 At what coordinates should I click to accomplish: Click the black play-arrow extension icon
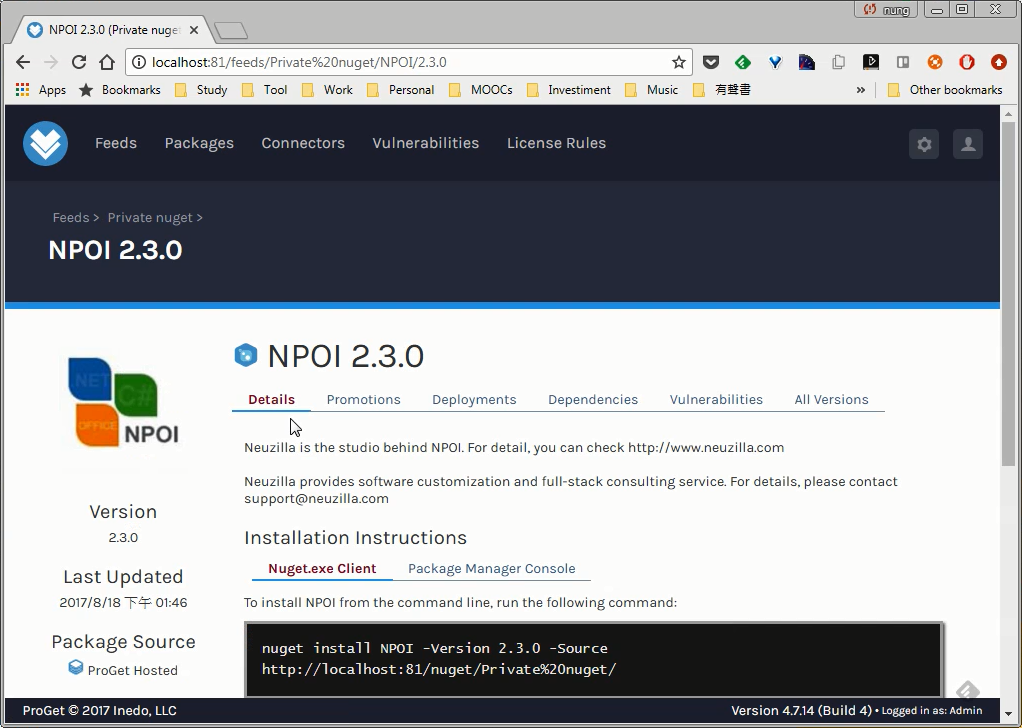pos(871,62)
